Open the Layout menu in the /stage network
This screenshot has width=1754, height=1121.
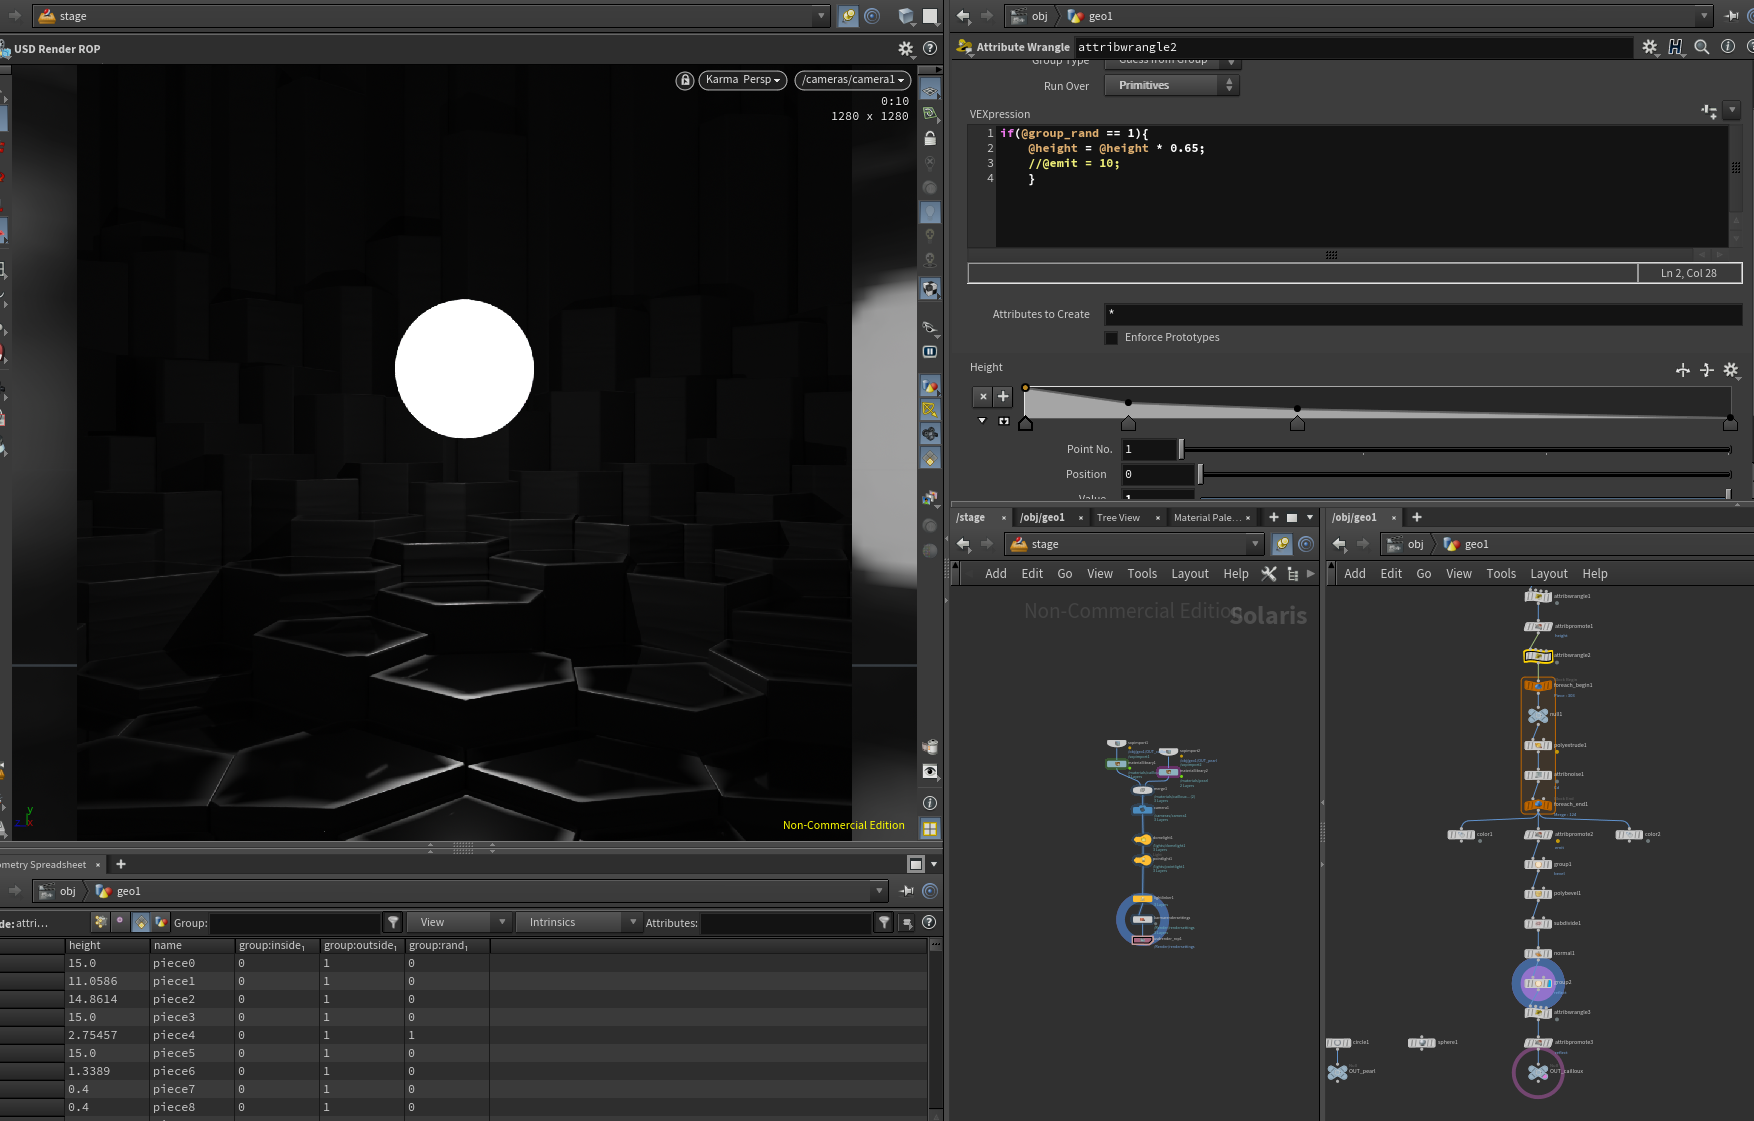tap(1190, 574)
